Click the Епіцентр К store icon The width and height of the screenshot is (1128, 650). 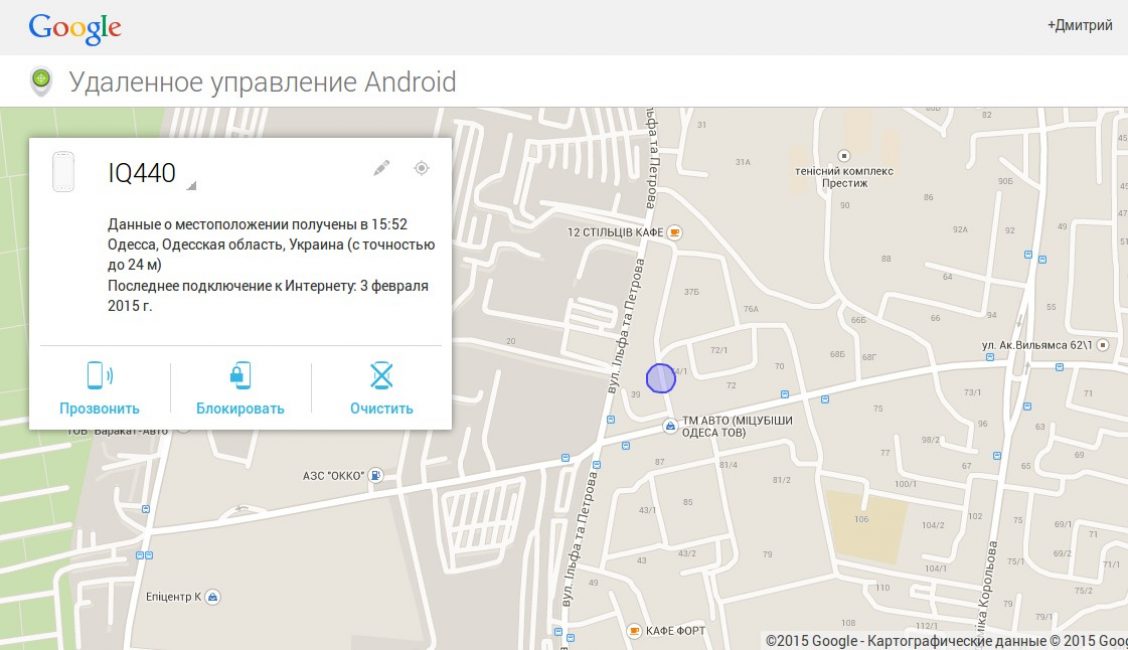coord(212,597)
